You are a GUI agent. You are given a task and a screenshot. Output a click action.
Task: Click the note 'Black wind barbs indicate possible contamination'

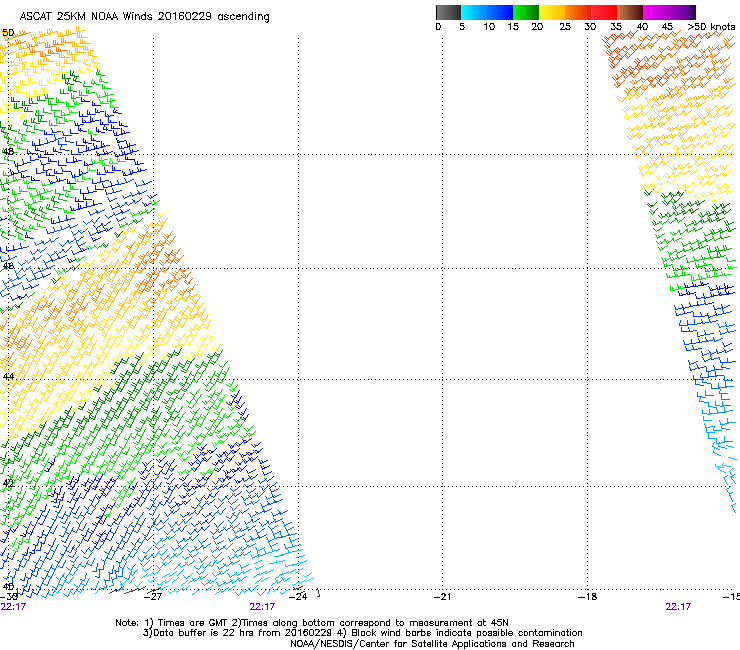point(467,633)
